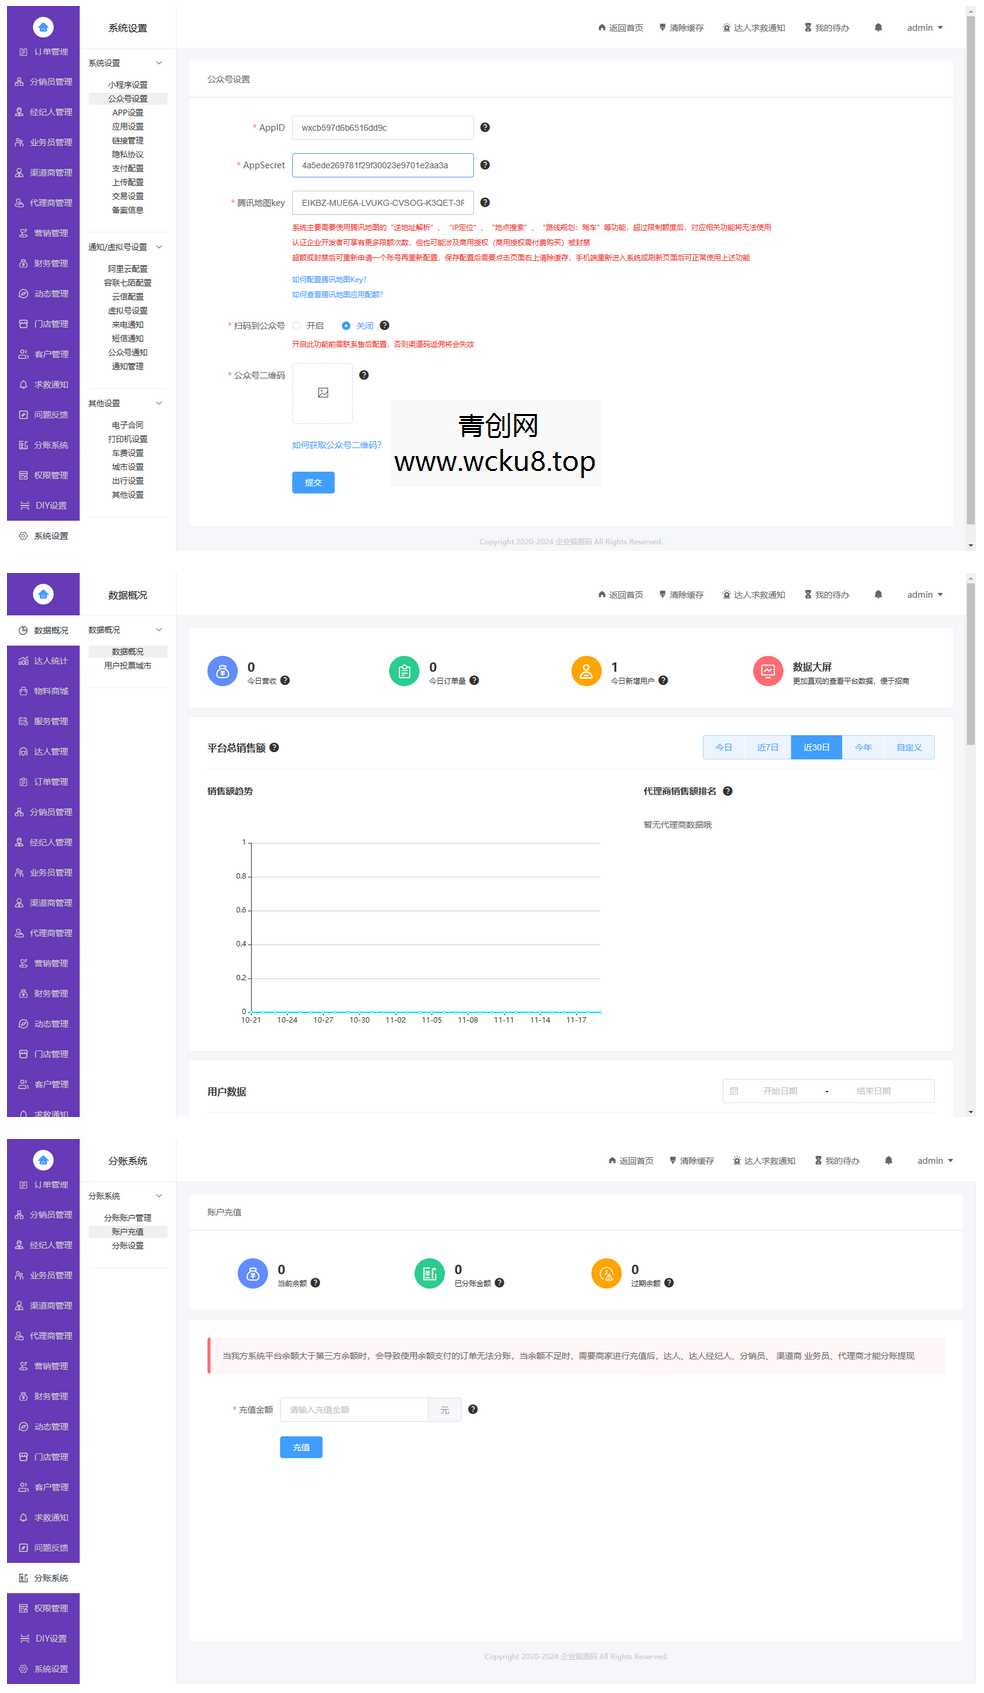Click the AppID help icon

[x=485, y=128]
